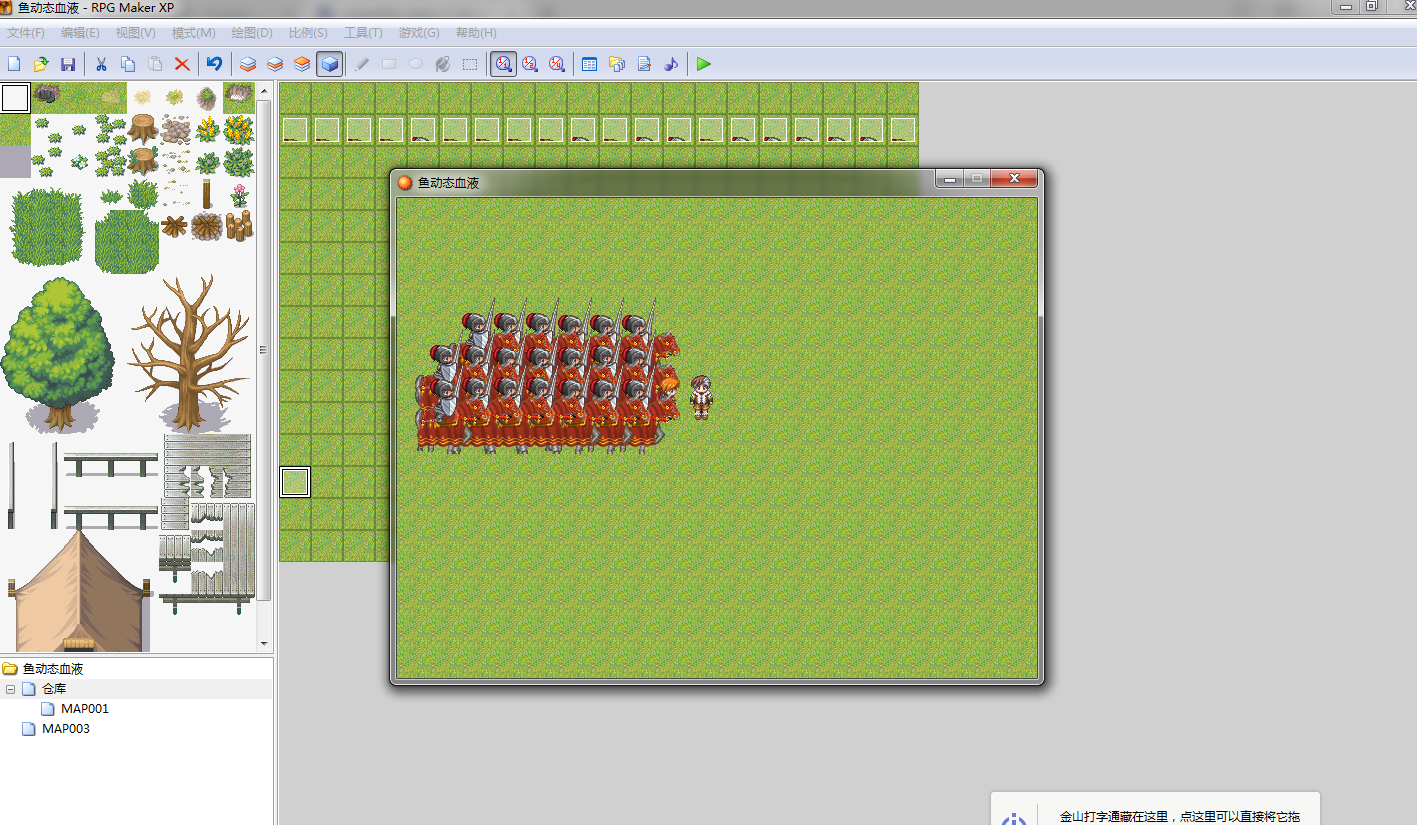Viewport: 1417px width, 825px height.
Task: Open the 帮助(H) menu
Action: [476, 33]
